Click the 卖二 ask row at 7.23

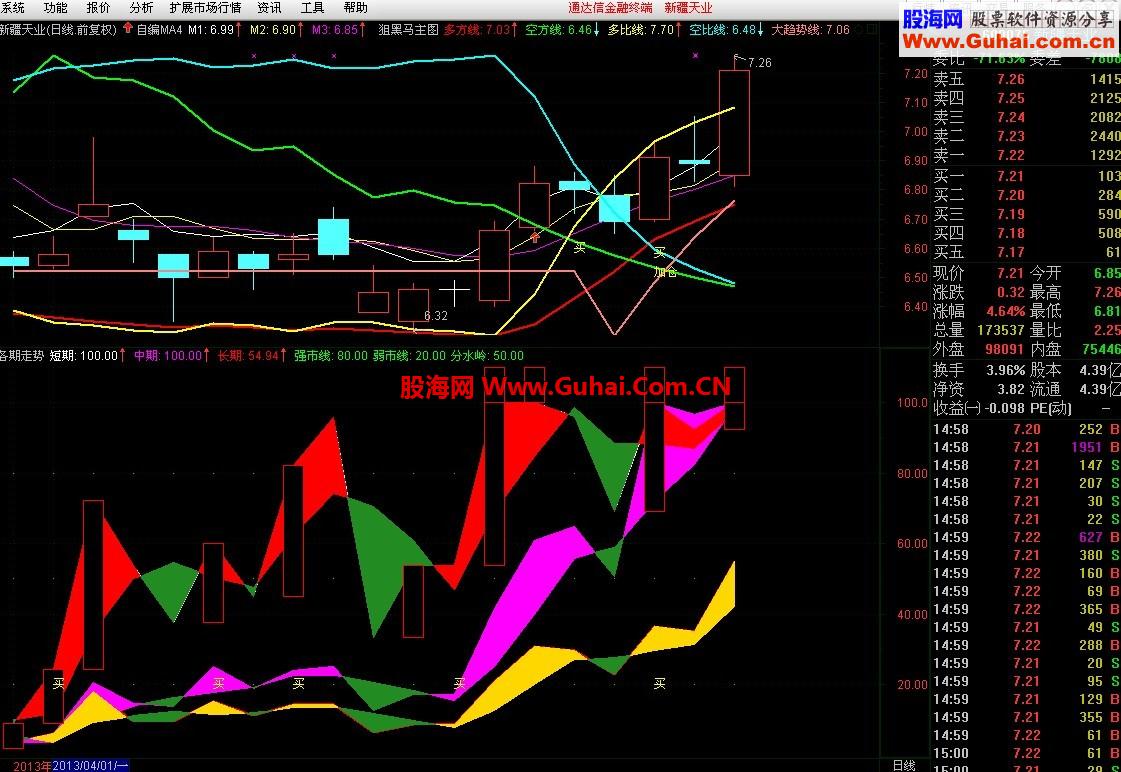pos(1025,136)
